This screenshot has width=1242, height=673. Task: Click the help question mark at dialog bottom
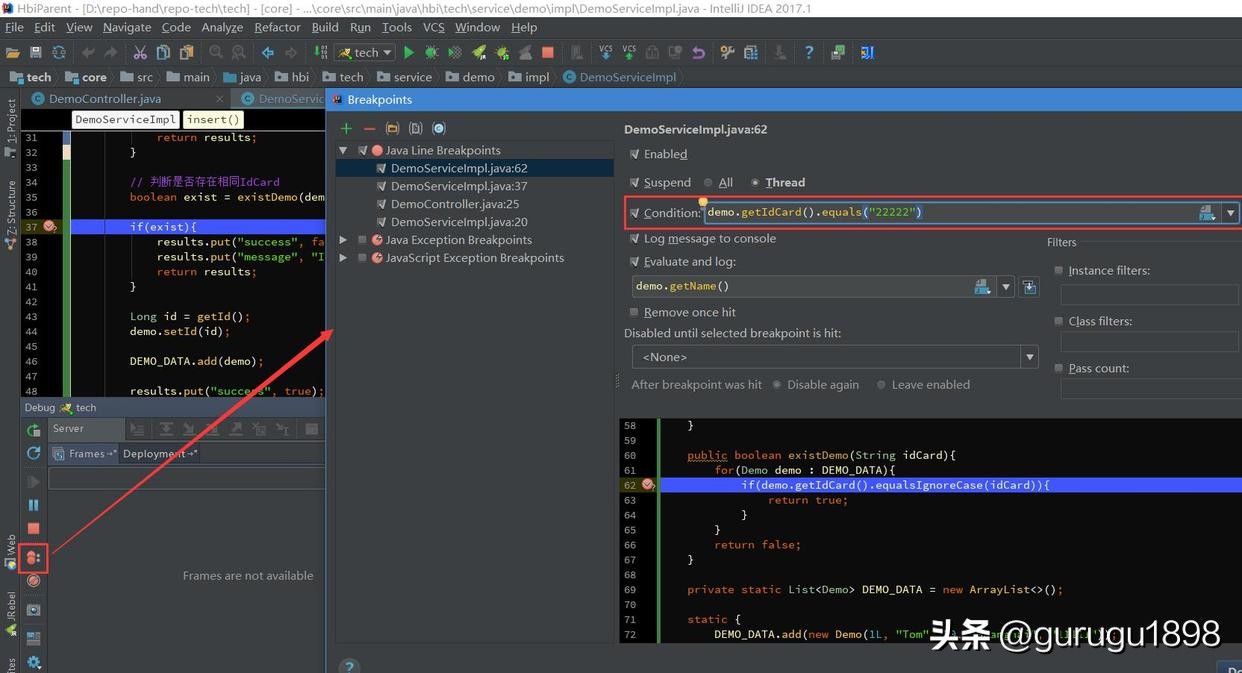tap(348, 666)
